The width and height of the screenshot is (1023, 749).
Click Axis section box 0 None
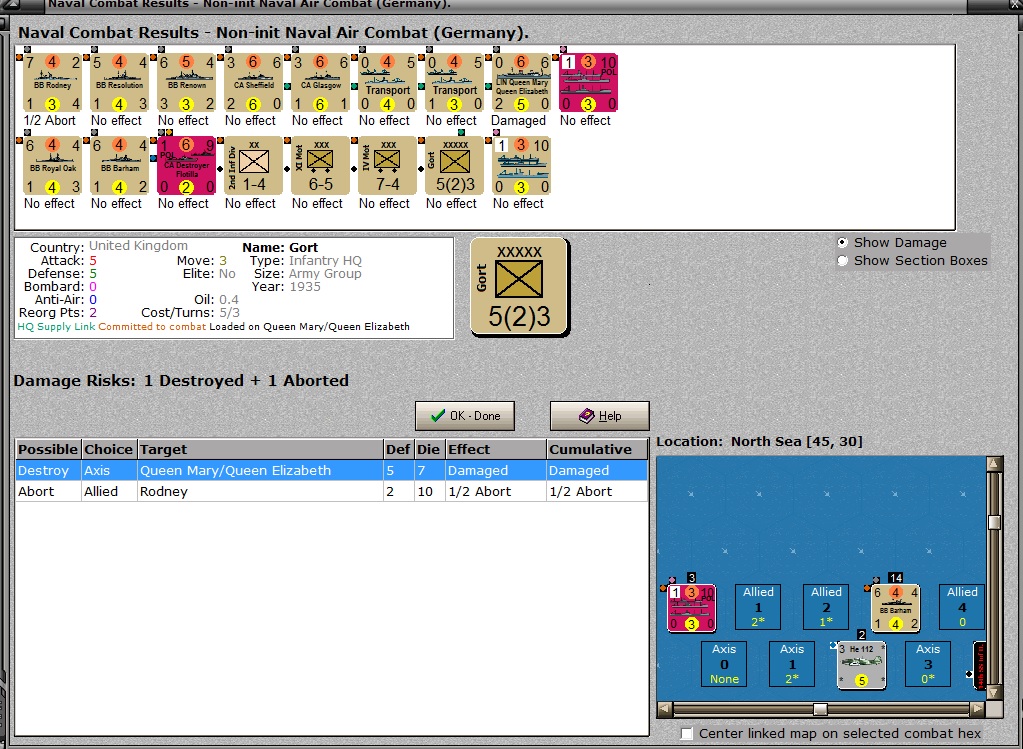[724, 664]
